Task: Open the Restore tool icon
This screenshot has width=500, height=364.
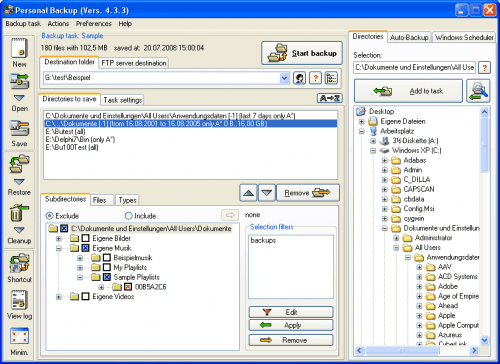Action: [19, 164]
